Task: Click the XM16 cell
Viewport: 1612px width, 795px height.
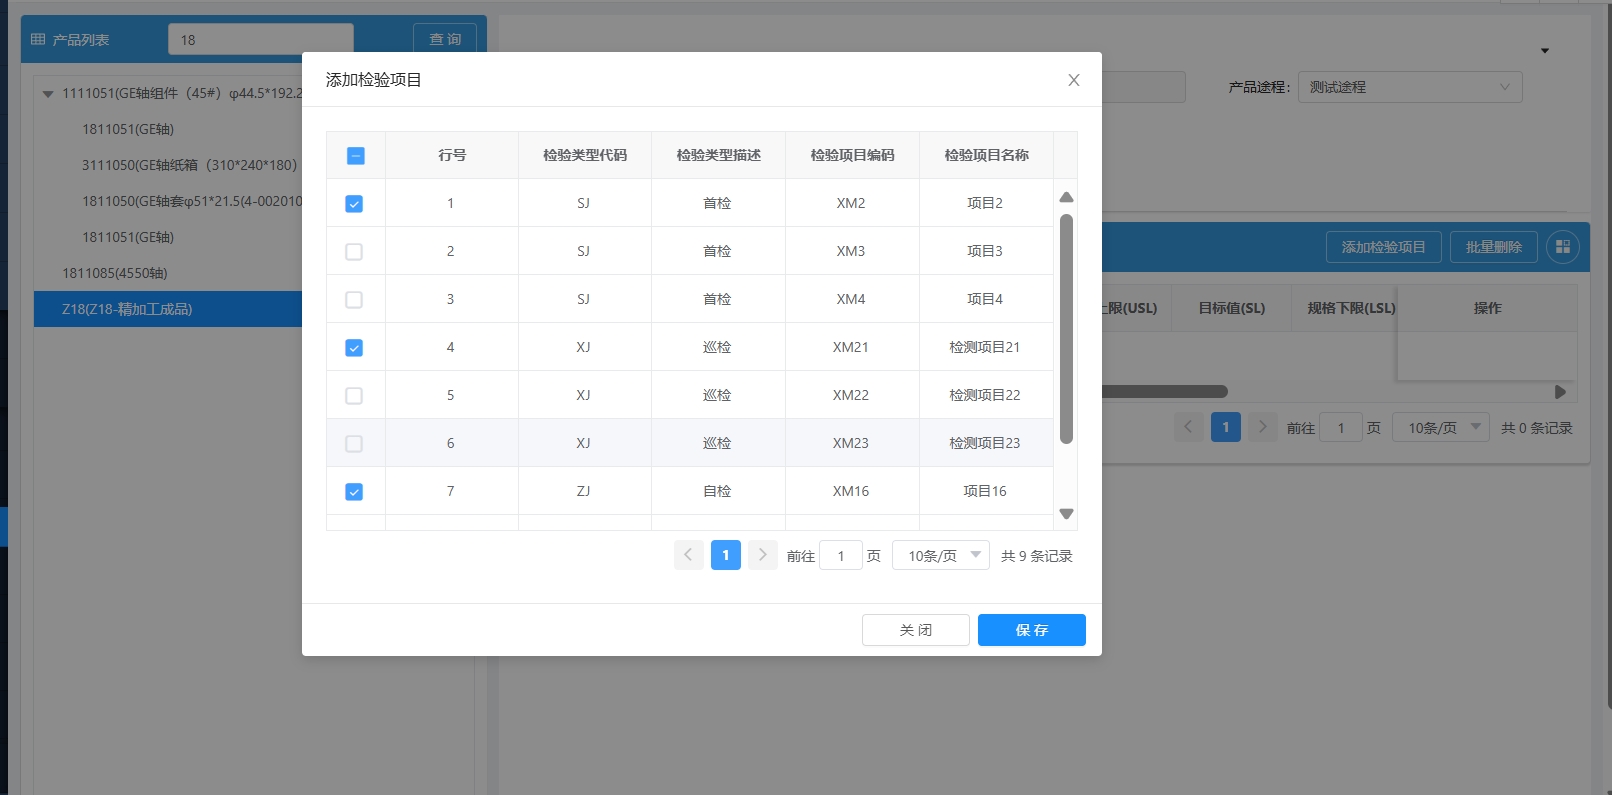Action: [x=851, y=491]
